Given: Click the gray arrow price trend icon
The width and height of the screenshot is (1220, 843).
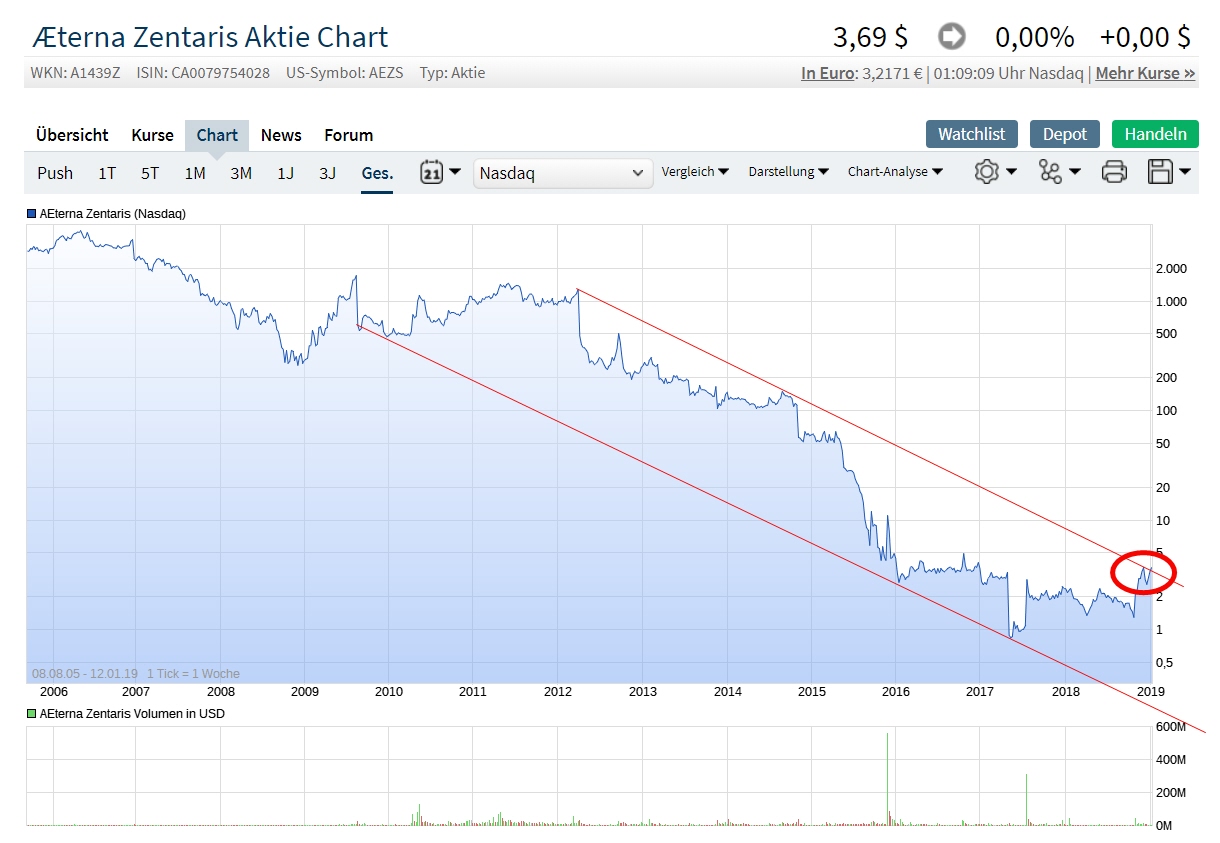Looking at the screenshot, I should point(952,37).
